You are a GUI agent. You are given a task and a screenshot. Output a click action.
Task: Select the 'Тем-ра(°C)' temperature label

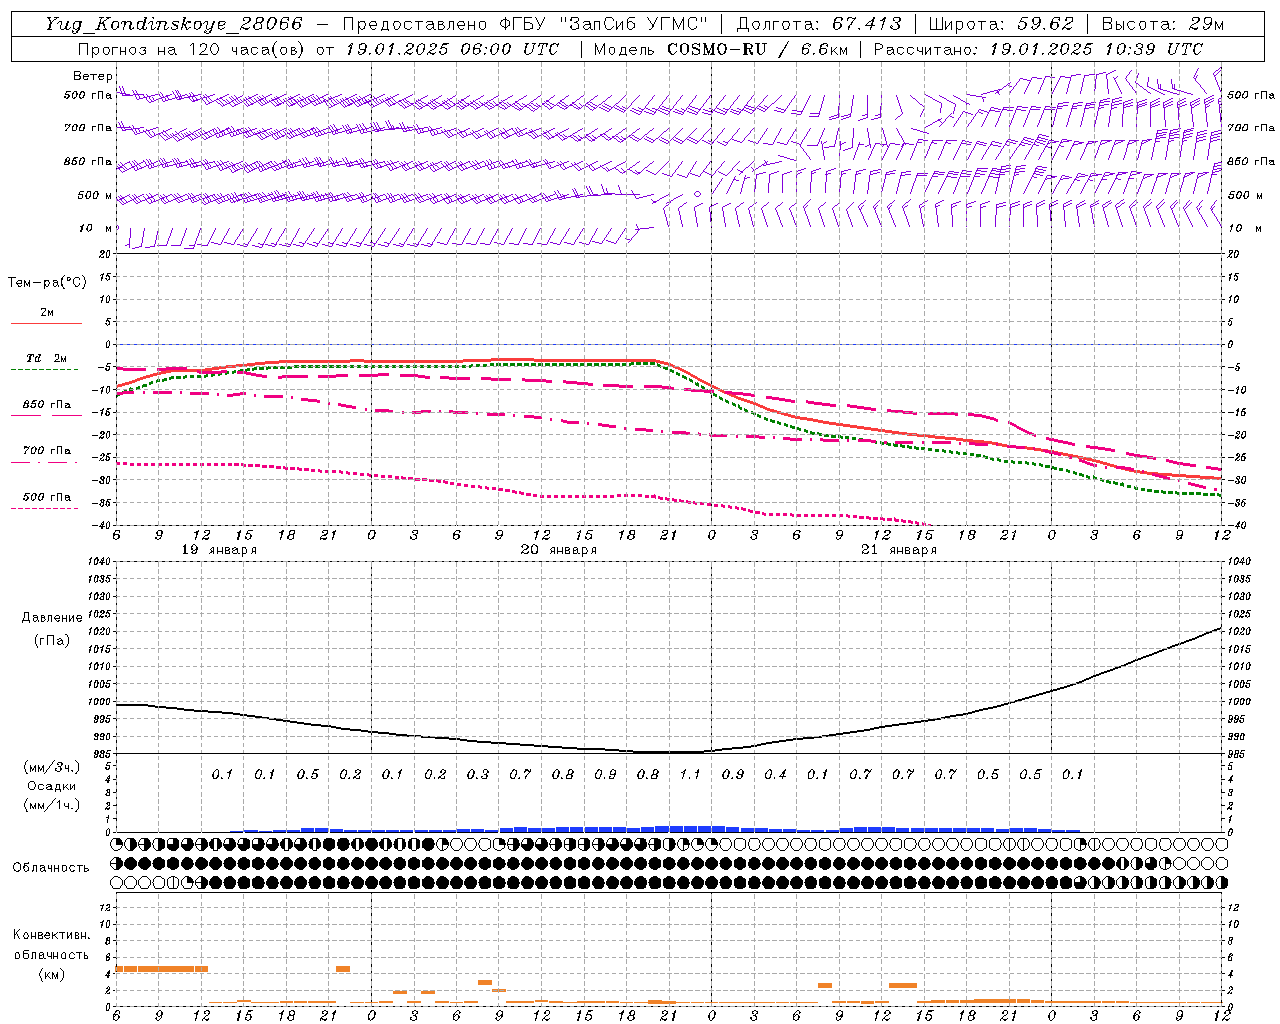47,282
